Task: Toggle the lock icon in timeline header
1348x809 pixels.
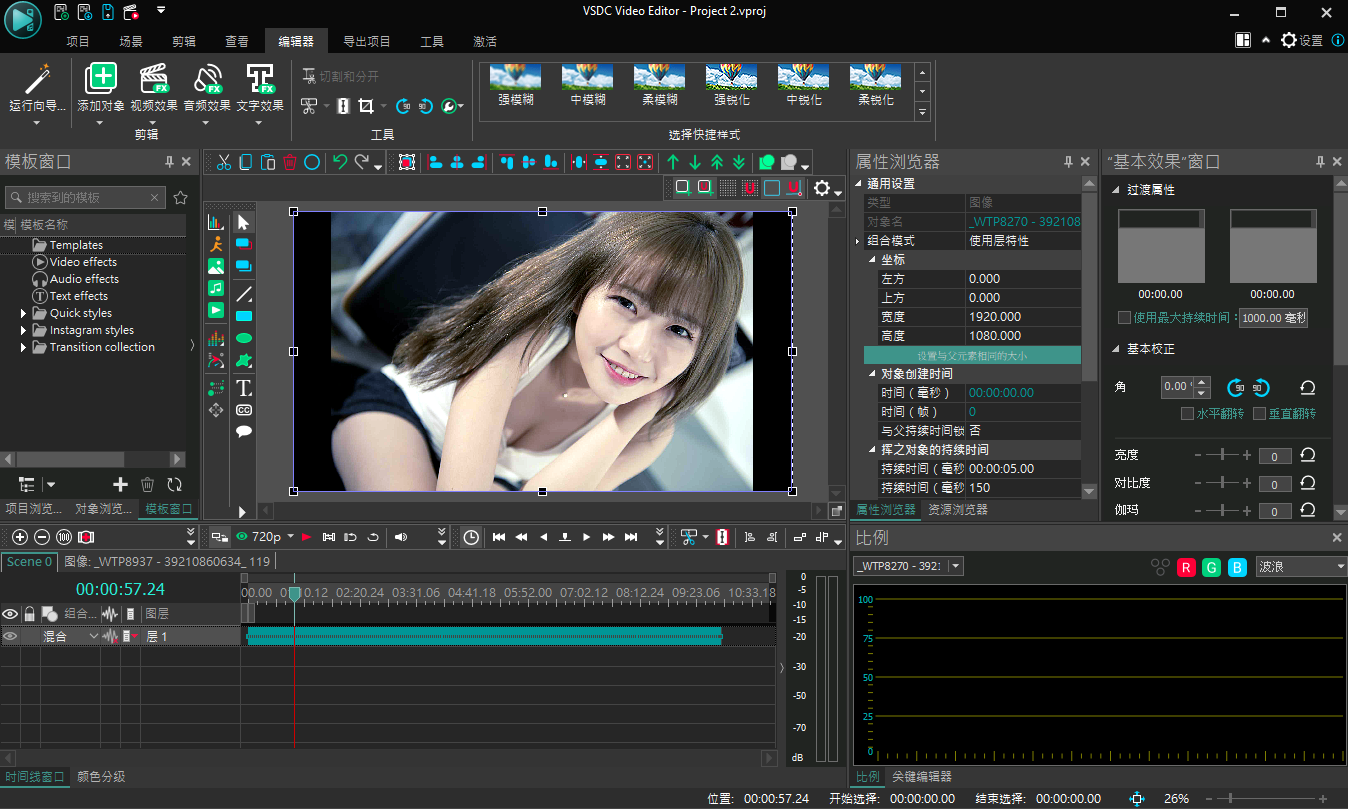Action: pos(30,614)
